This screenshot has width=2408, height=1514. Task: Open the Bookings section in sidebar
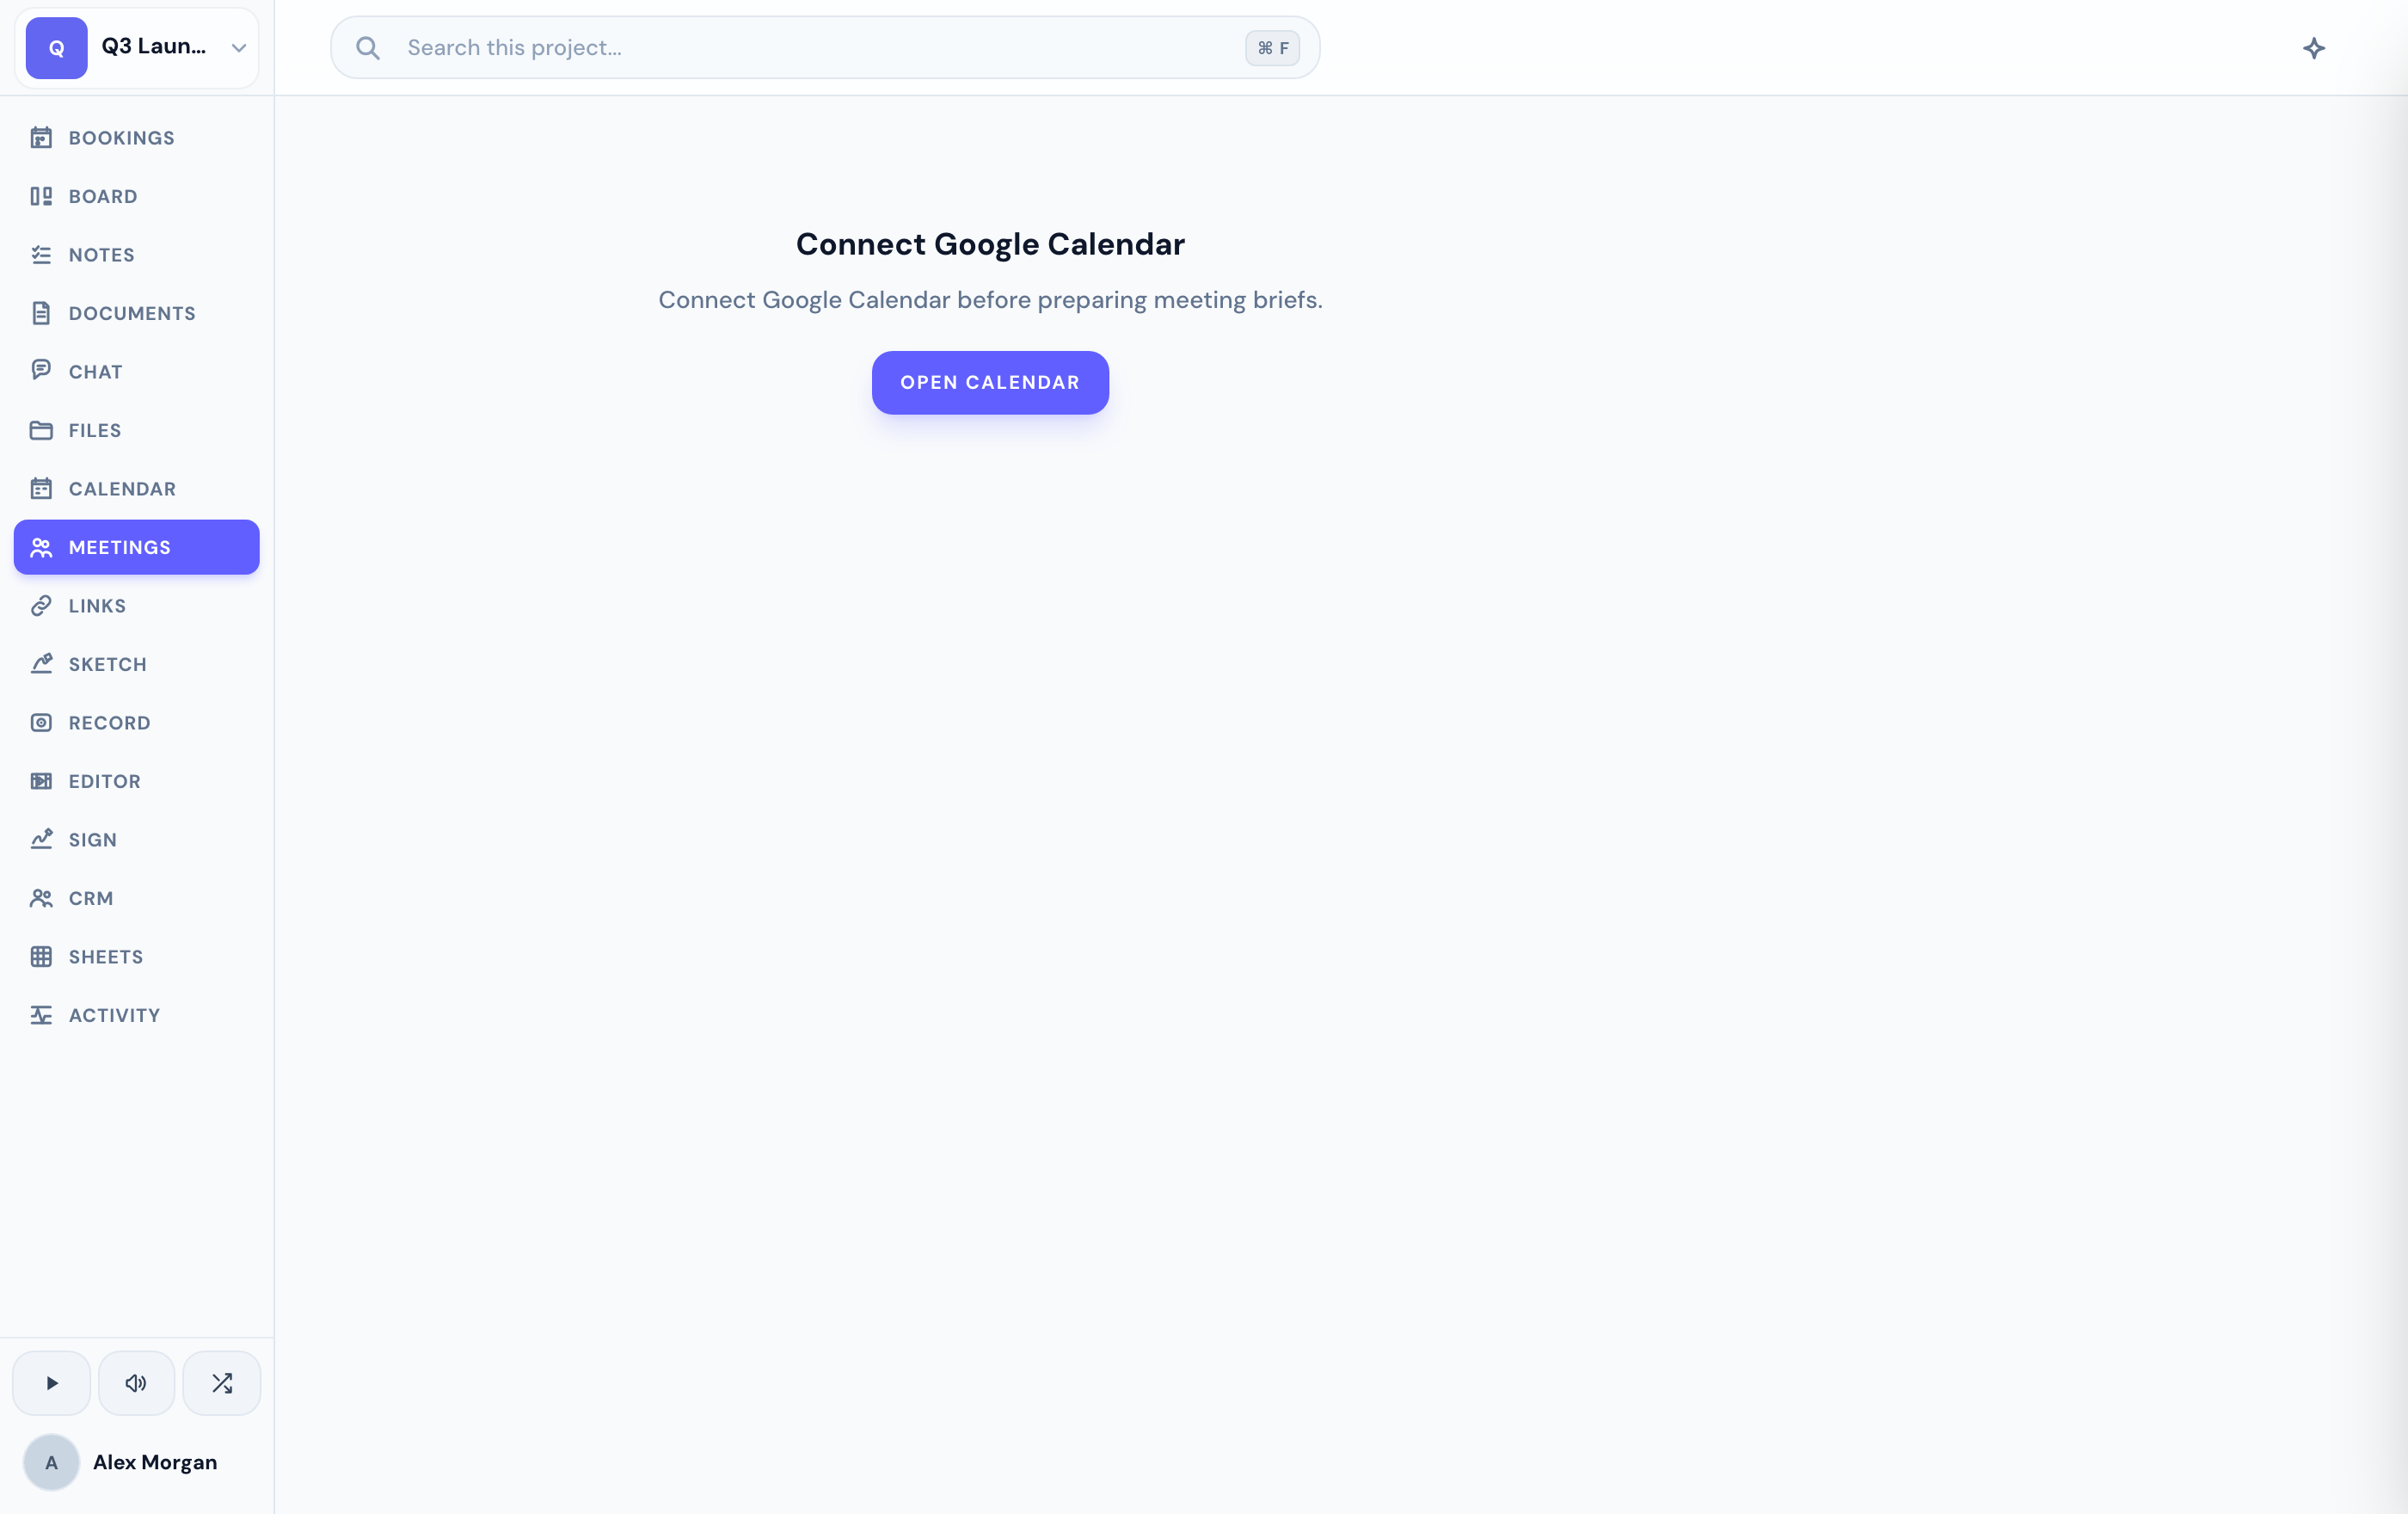136,138
